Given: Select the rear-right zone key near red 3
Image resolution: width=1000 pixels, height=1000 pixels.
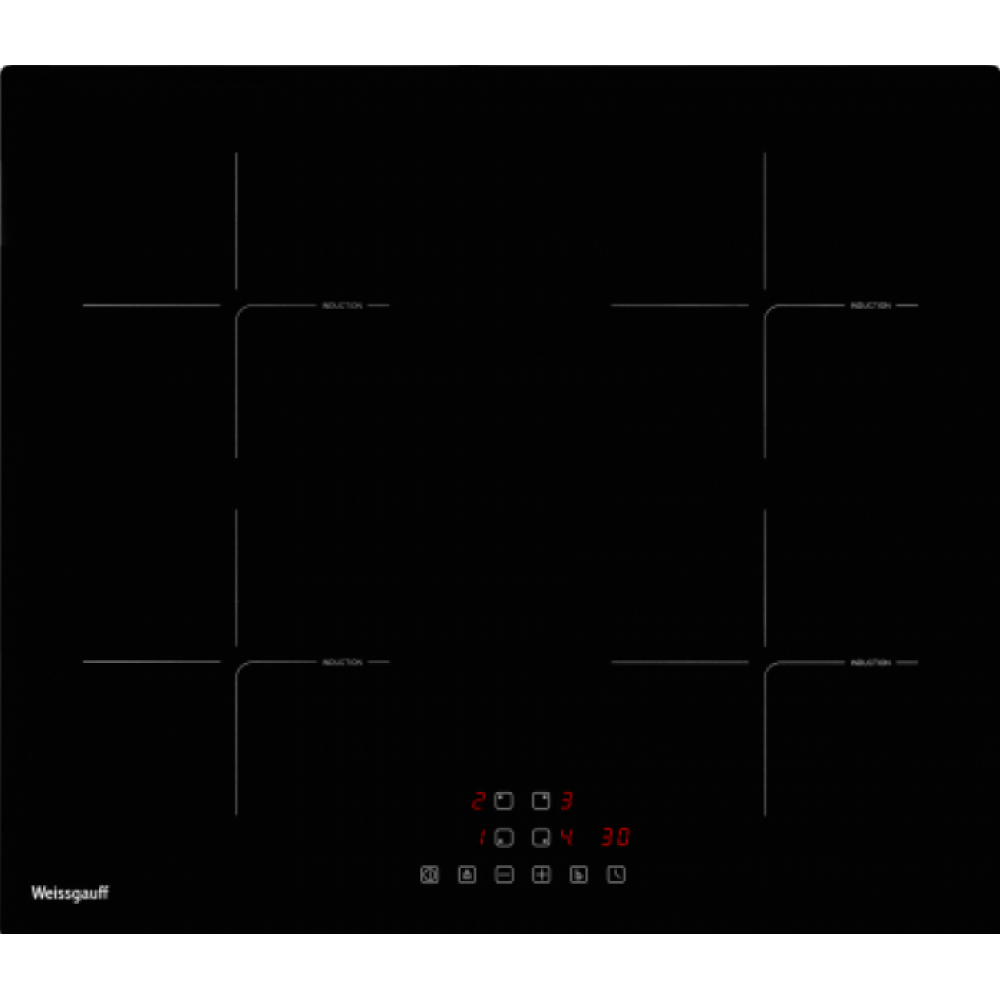Looking at the screenshot, I should [541, 800].
